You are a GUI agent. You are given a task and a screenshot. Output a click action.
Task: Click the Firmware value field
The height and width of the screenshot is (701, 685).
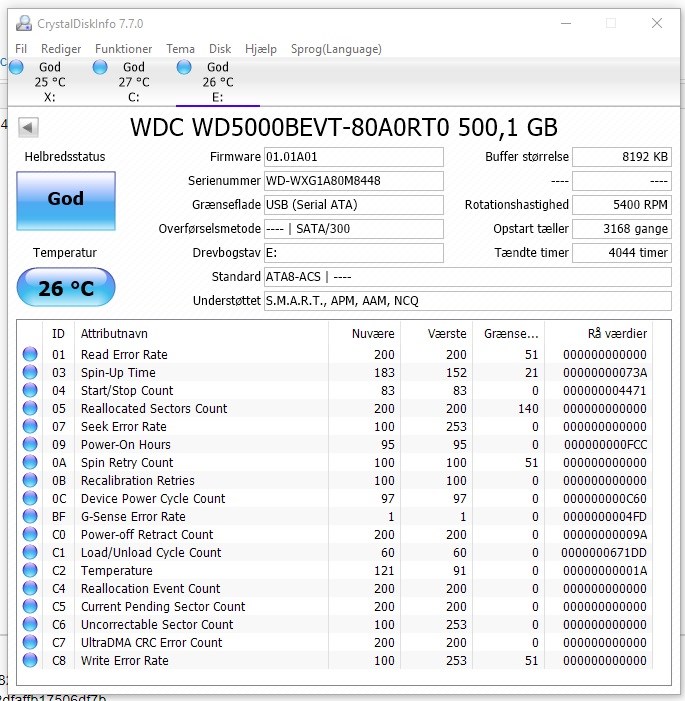tap(354, 157)
